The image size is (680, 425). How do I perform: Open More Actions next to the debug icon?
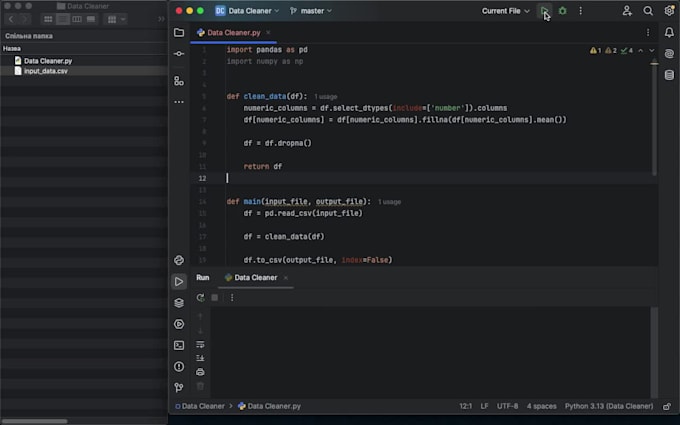[580, 11]
